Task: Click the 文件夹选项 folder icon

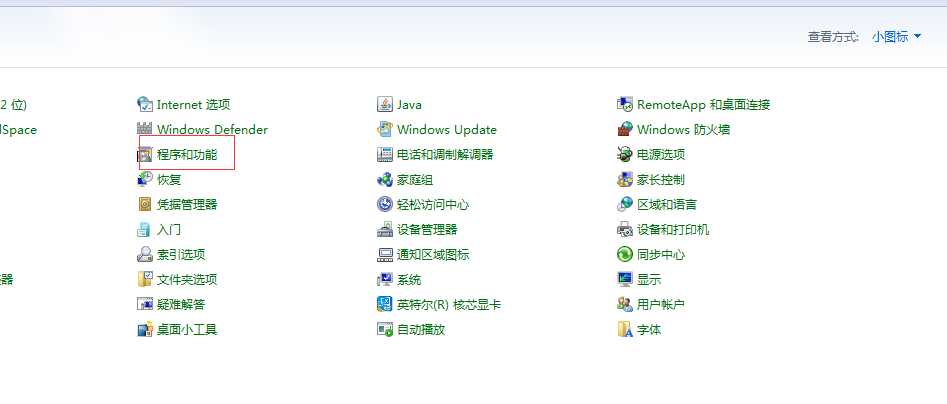Action: 145,279
